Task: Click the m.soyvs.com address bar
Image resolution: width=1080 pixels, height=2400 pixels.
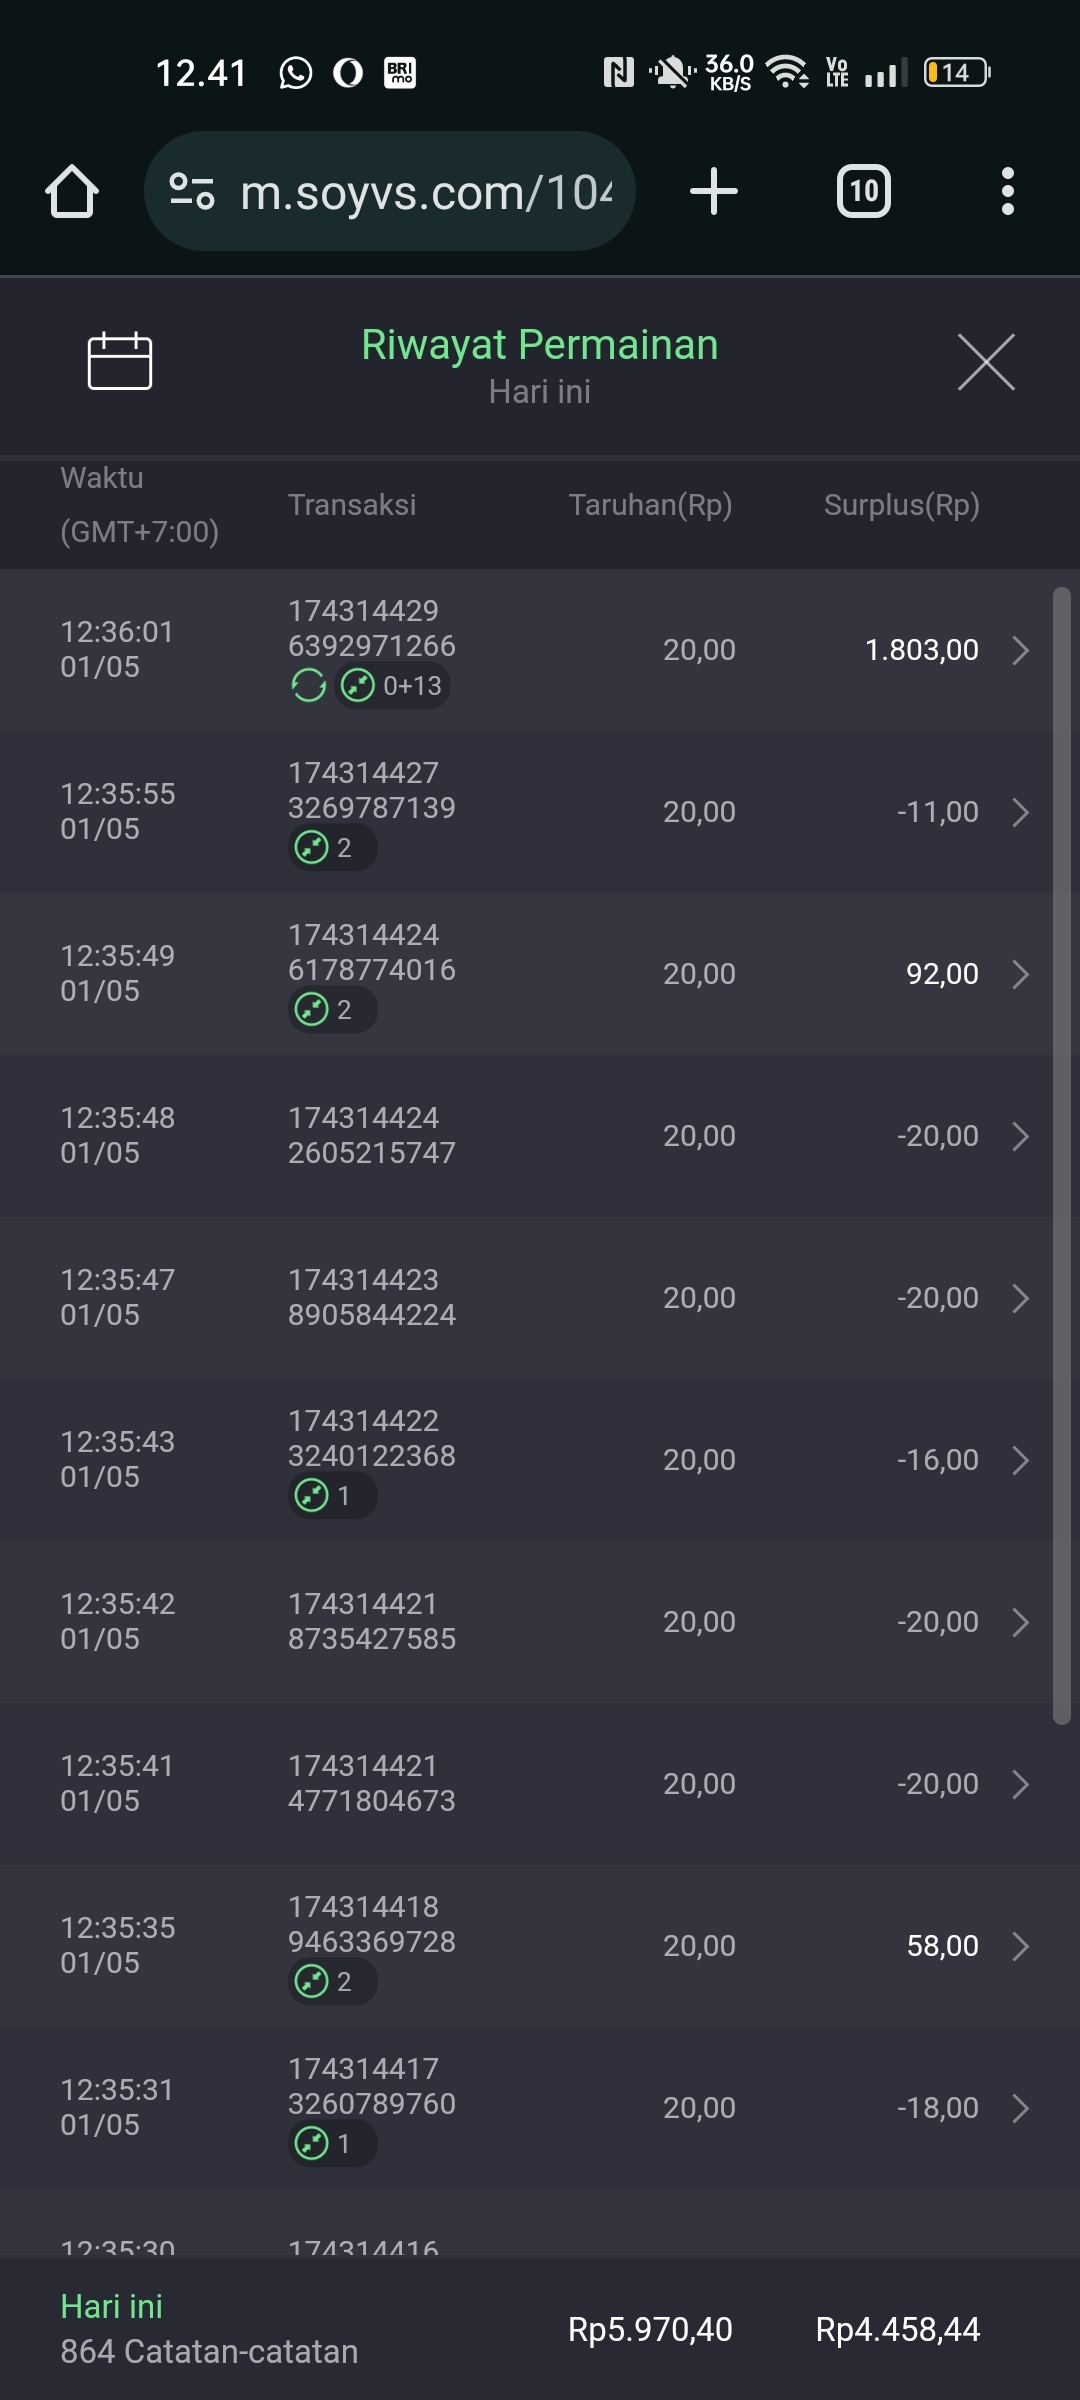Action: (x=425, y=191)
